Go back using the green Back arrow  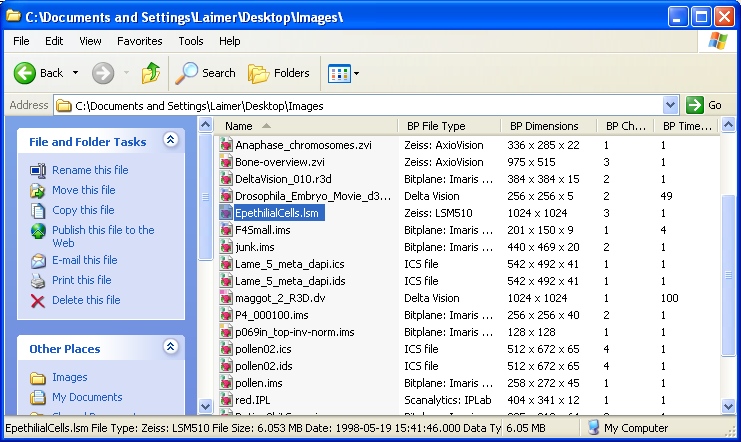point(25,73)
